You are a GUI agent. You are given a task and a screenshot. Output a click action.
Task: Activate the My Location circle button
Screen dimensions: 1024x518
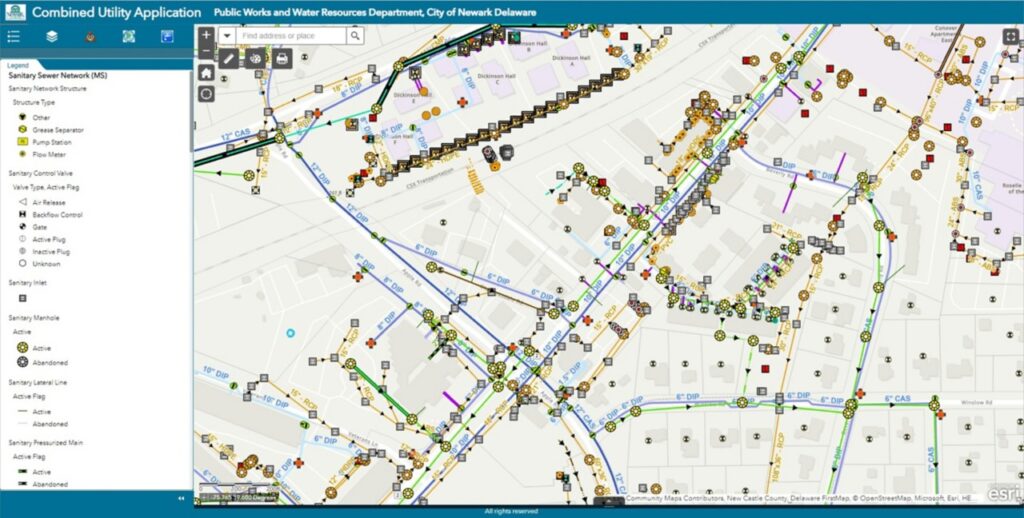point(206,94)
